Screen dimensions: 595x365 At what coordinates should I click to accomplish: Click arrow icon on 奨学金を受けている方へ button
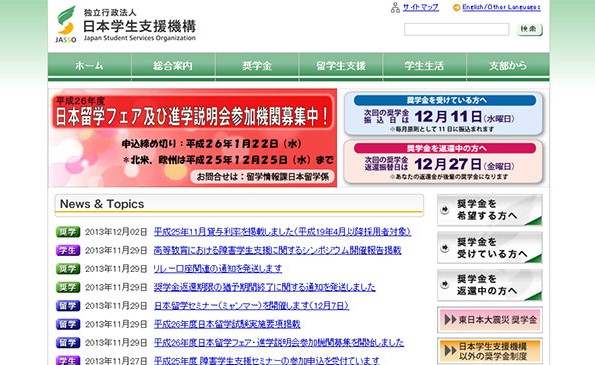click(x=445, y=247)
